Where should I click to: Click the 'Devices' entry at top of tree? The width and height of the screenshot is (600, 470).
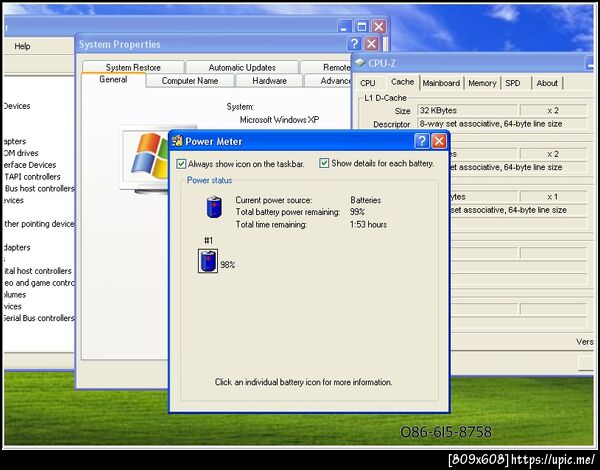[x=16, y=106]
